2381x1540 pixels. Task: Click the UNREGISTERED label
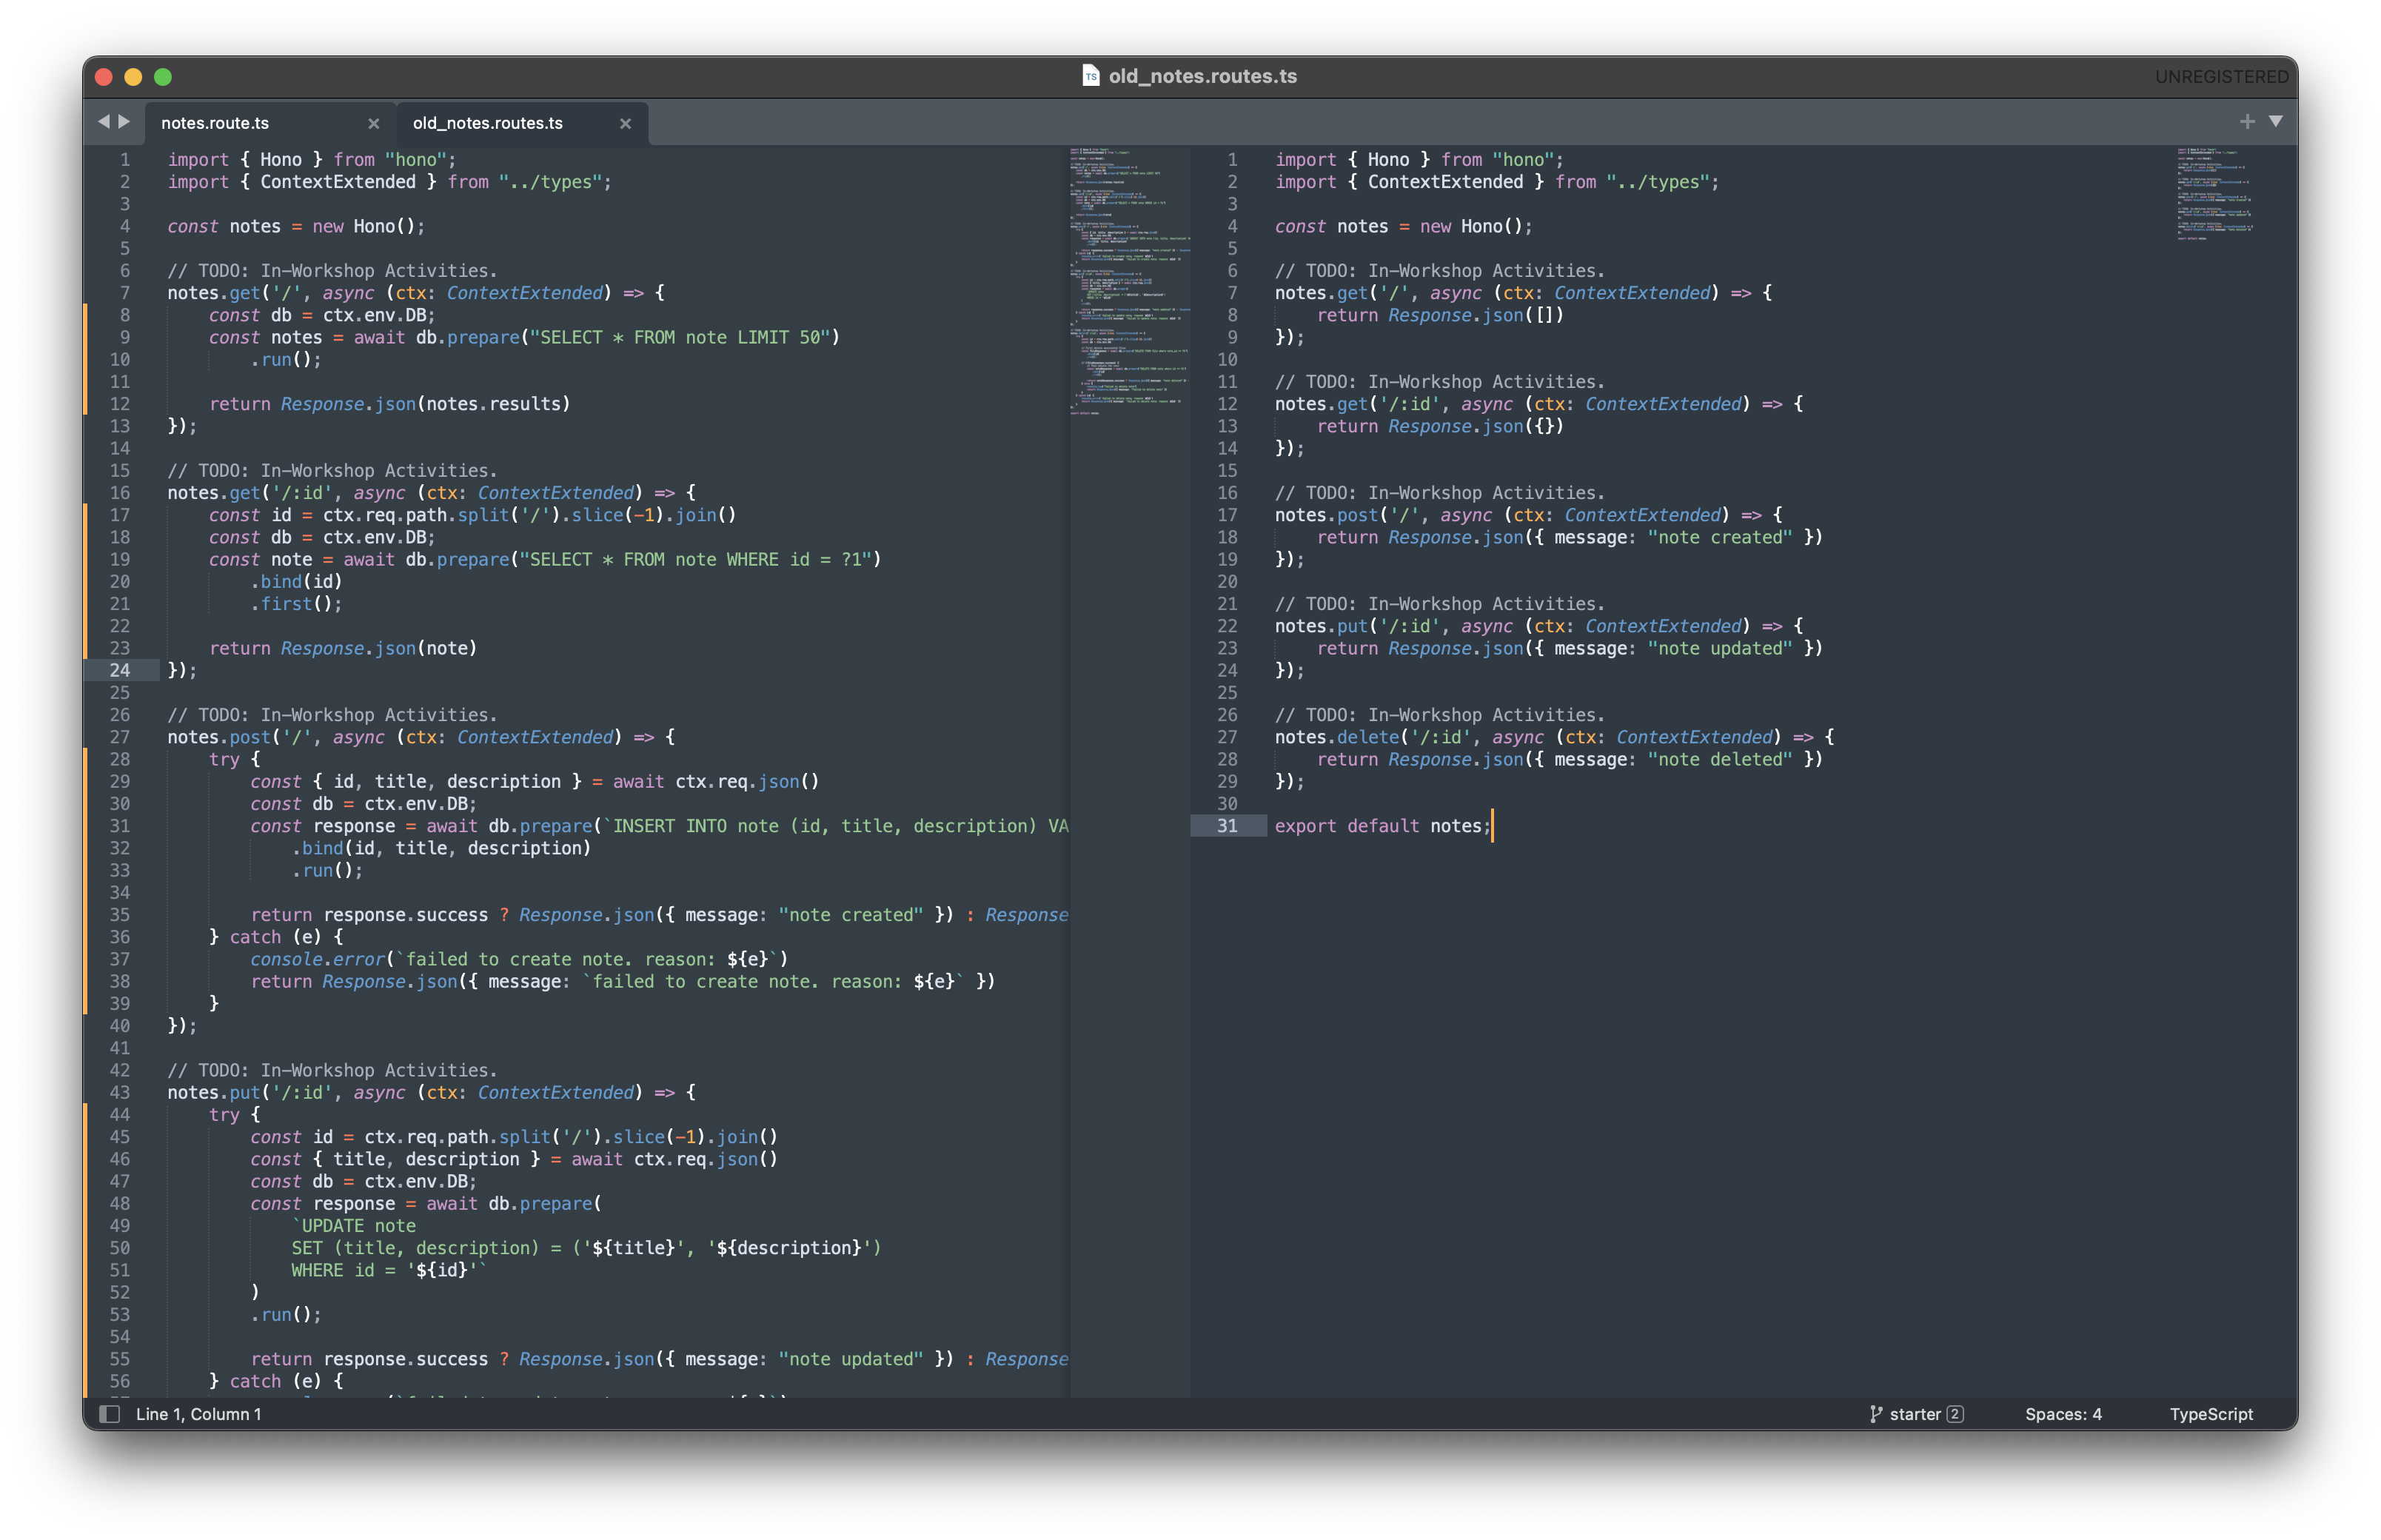coord(2222,76)
